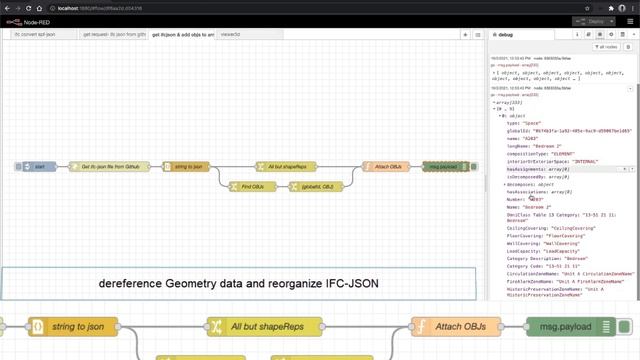Open the info sidebar icon
The image size is (640, 360).
click(x=577, y=35)
